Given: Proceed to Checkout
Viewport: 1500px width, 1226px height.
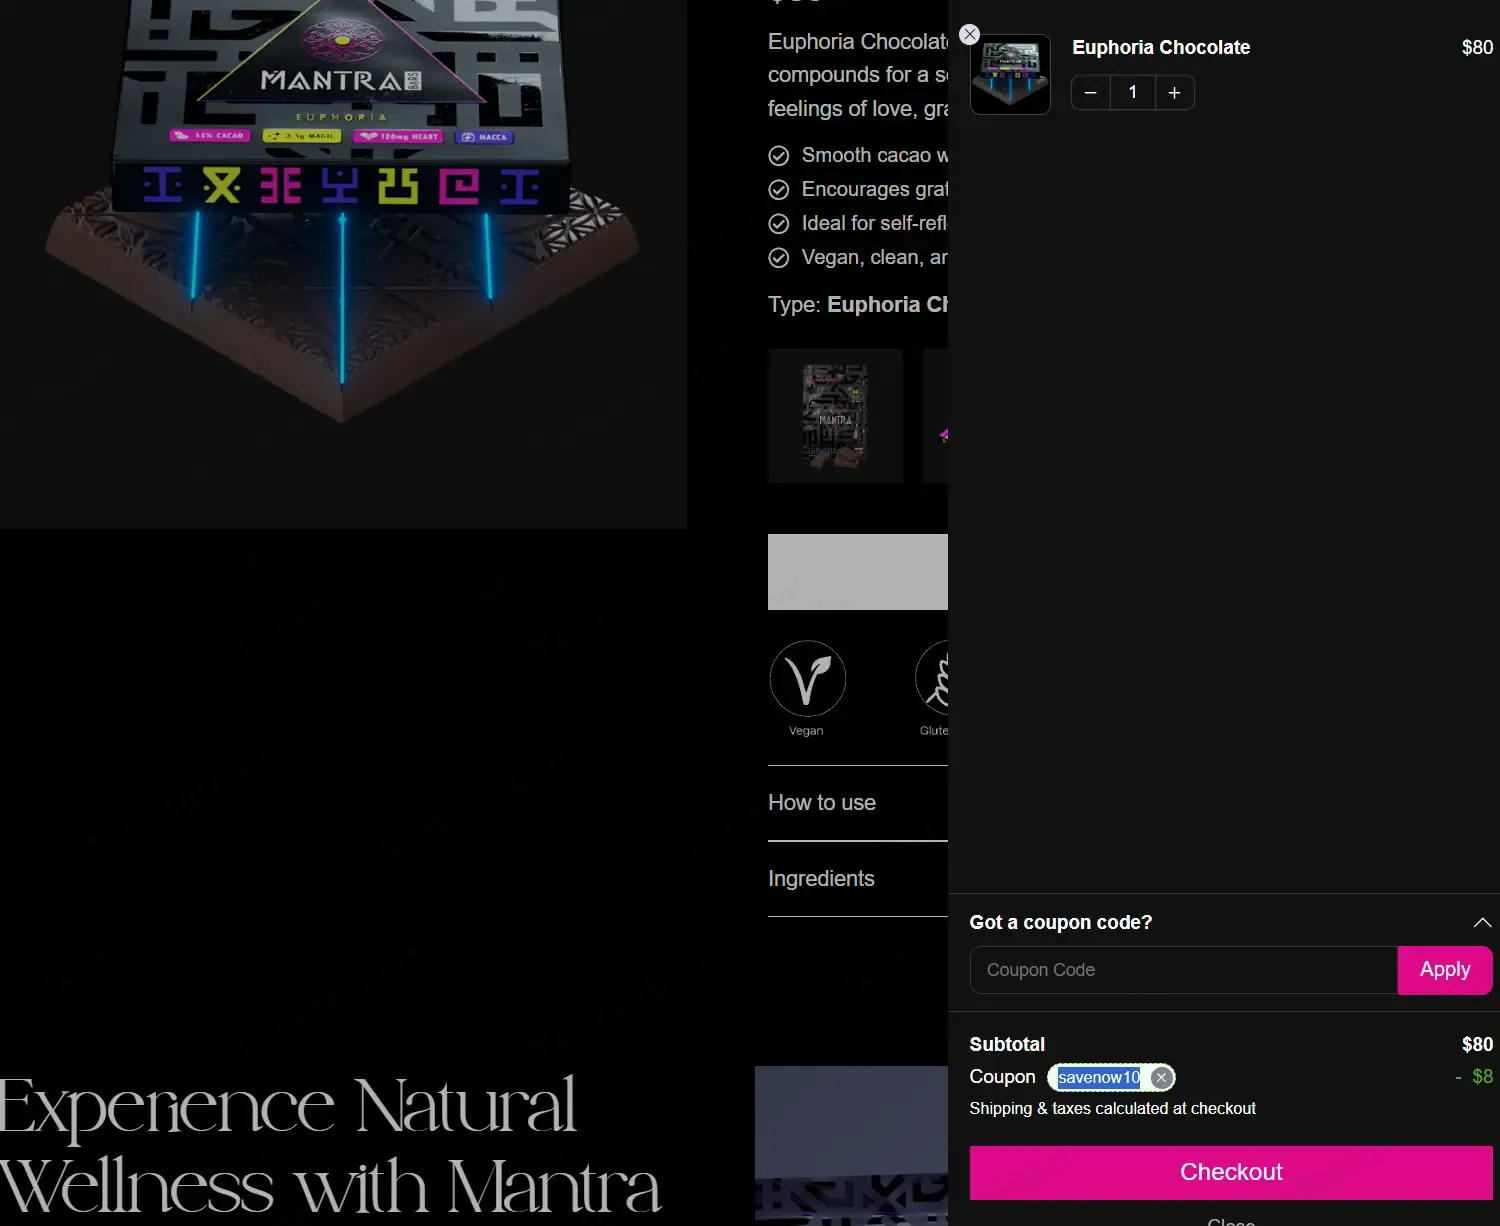Looking at the screenshot, I should tap(1231, 1172).
